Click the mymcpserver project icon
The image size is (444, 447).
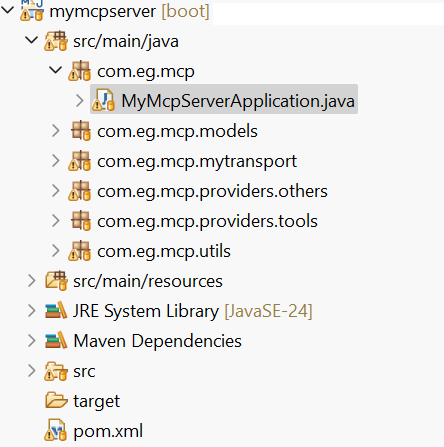32,10
